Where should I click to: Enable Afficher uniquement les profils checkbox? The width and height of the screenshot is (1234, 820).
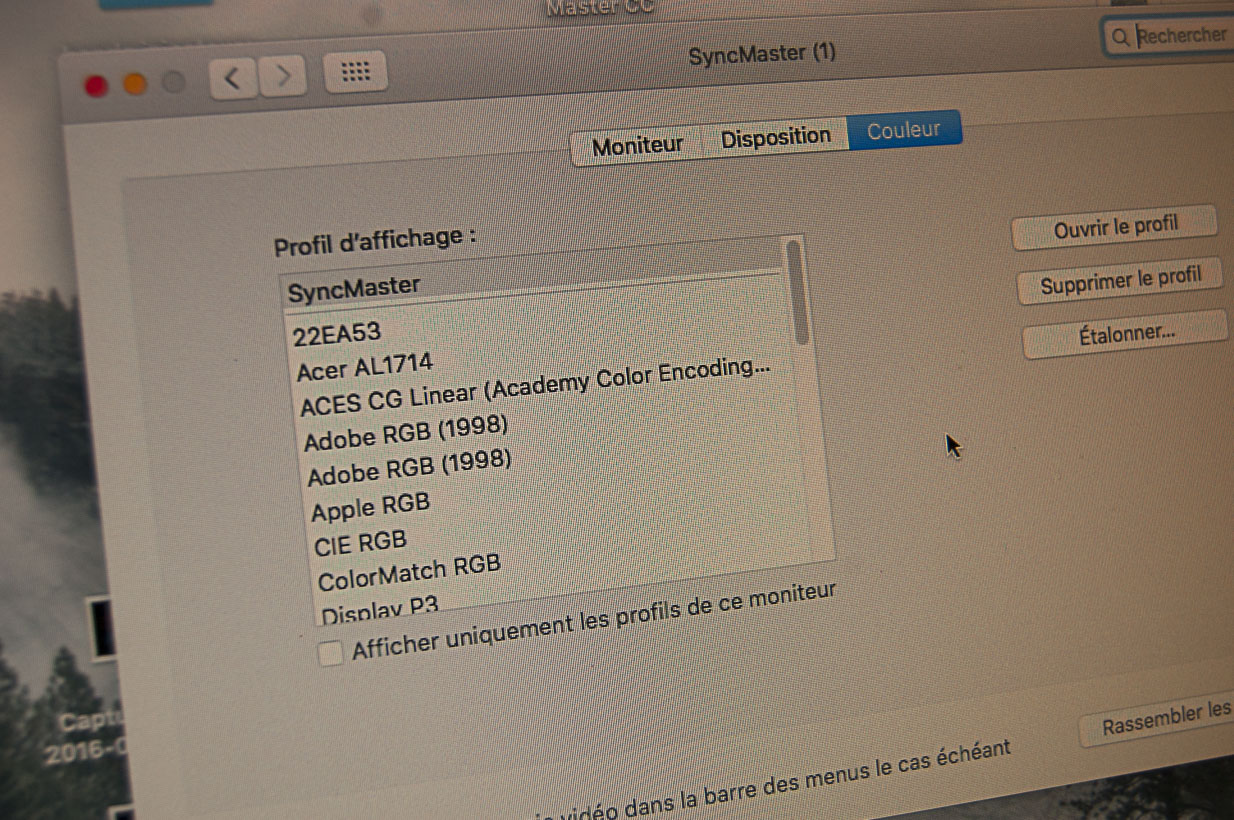(x=330, y=653)
